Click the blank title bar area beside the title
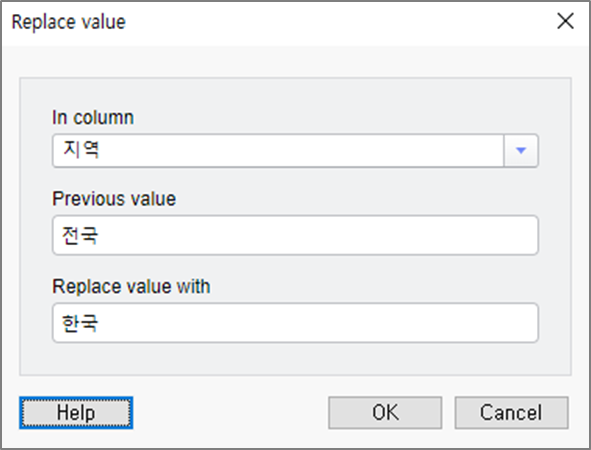Viewport: 591px width, 450px height. tap(339, 22)
